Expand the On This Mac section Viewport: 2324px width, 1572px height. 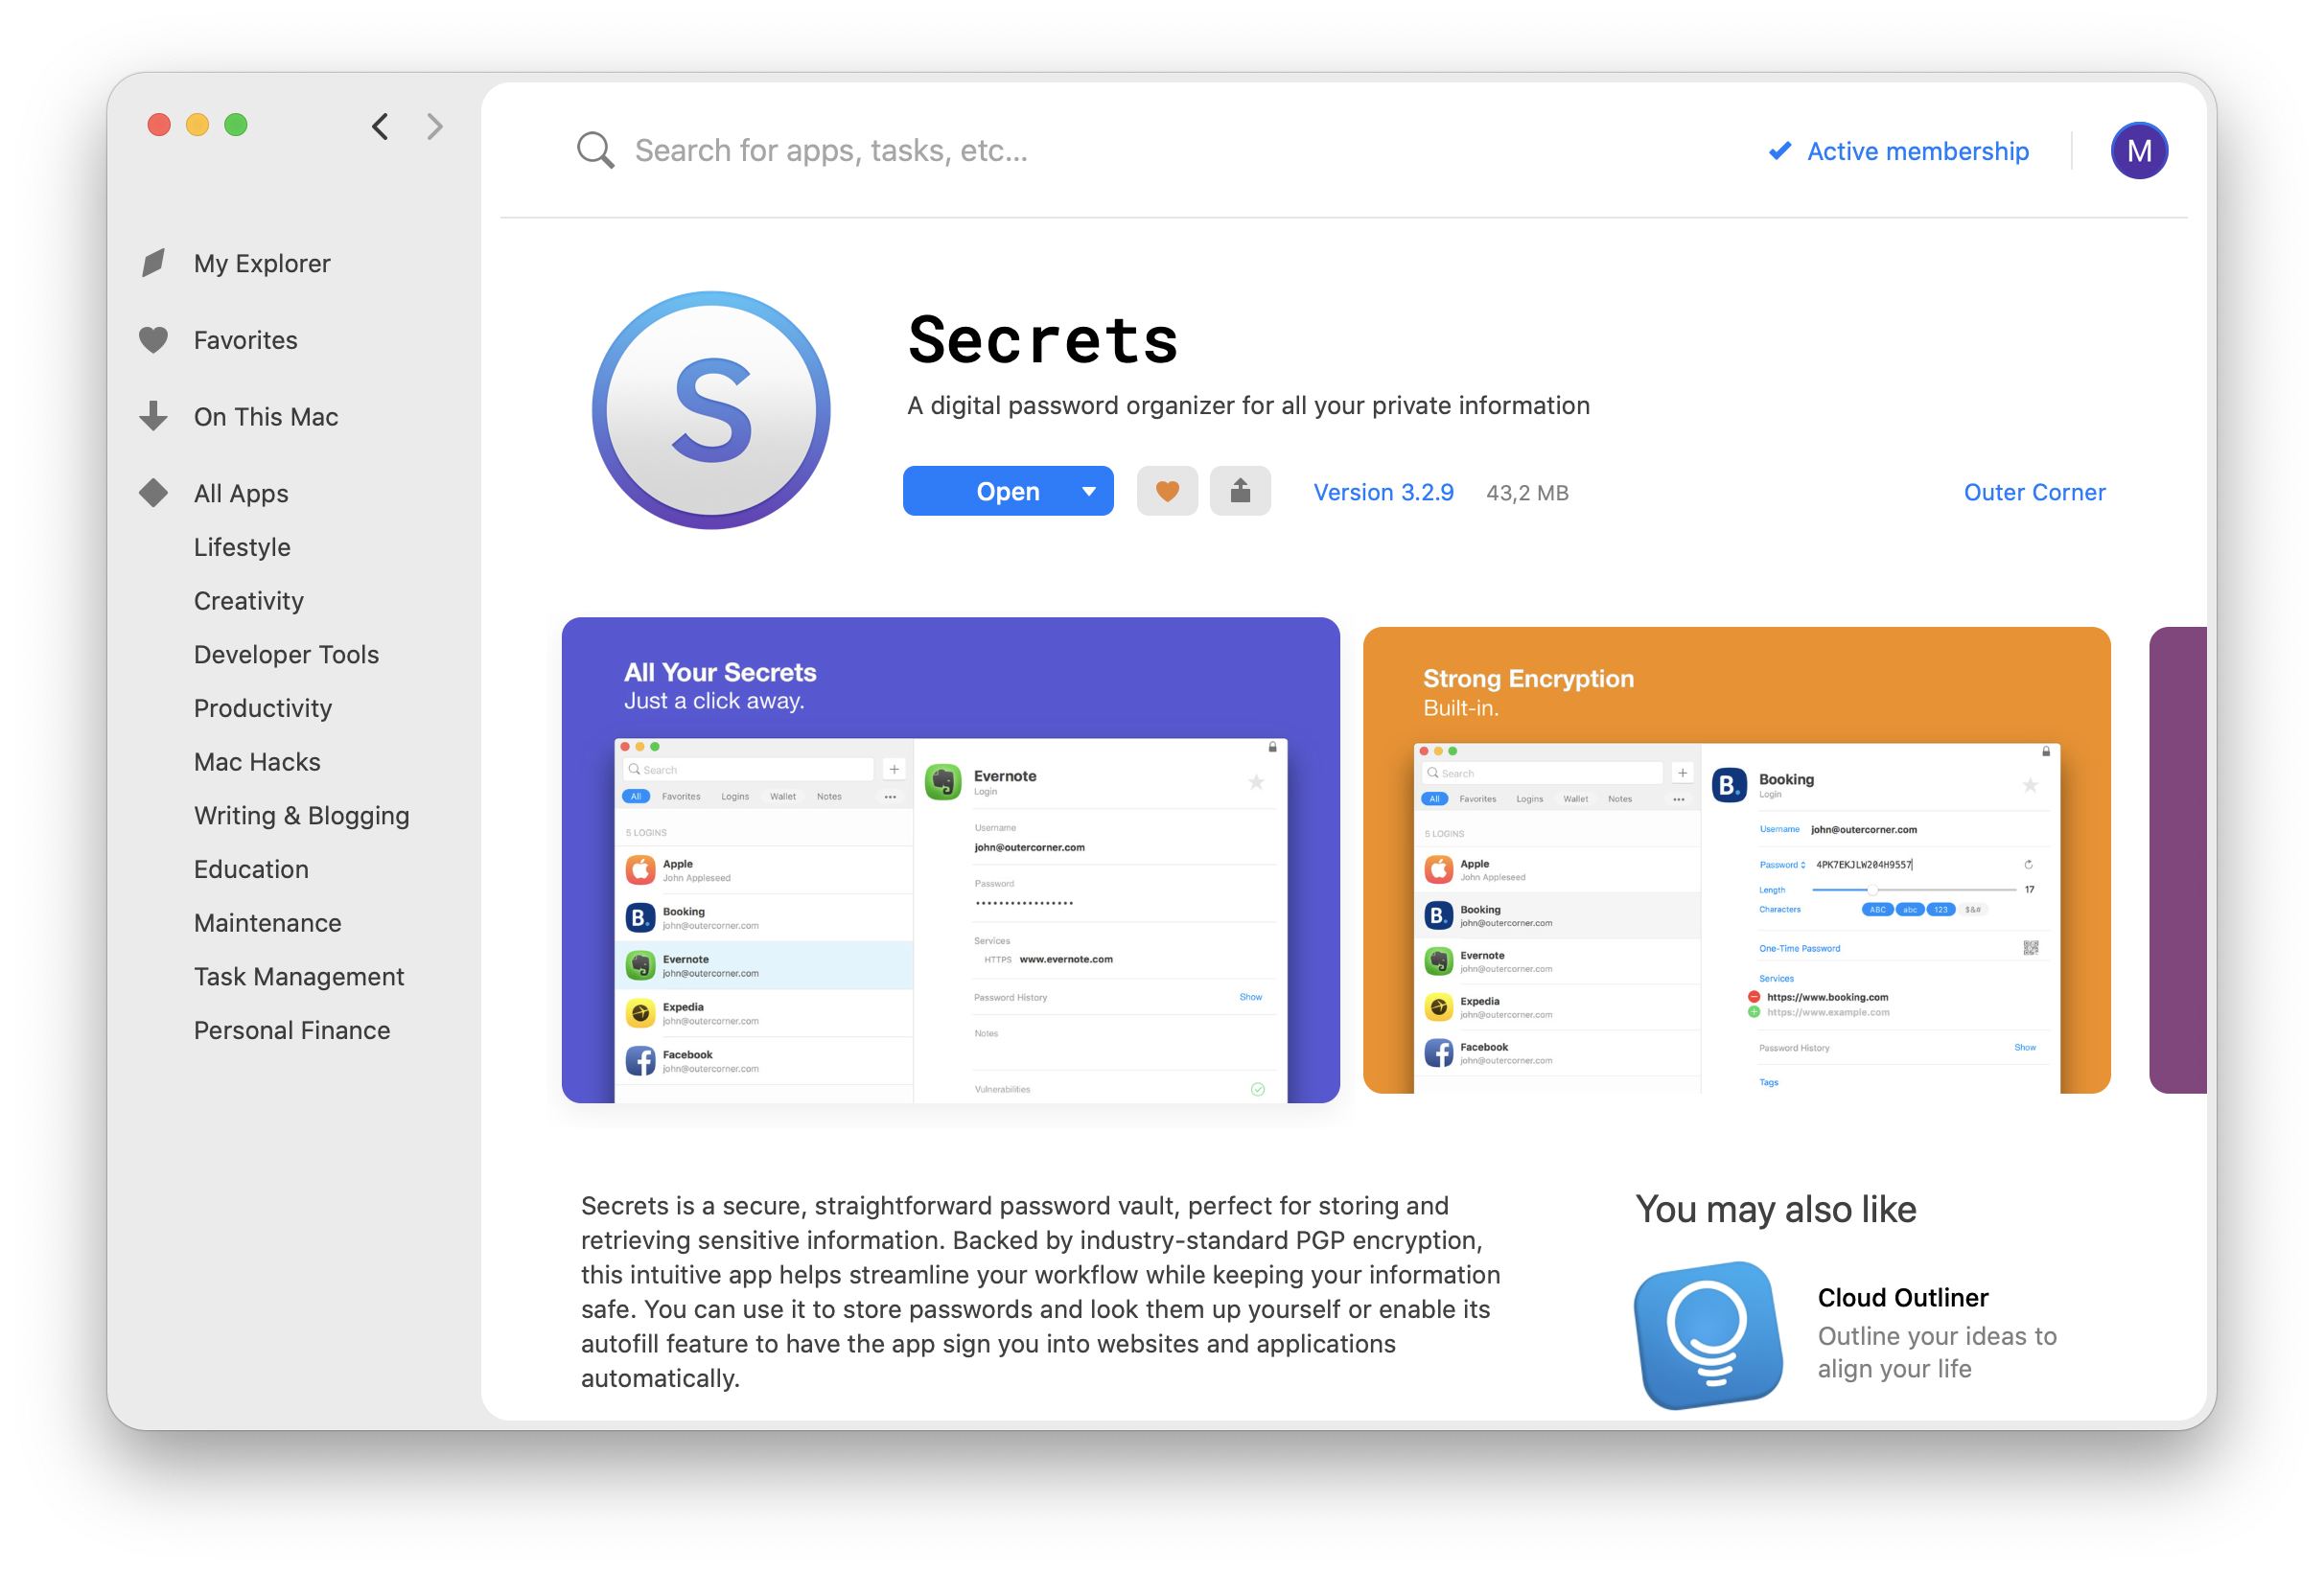click(x=267, y=416)
